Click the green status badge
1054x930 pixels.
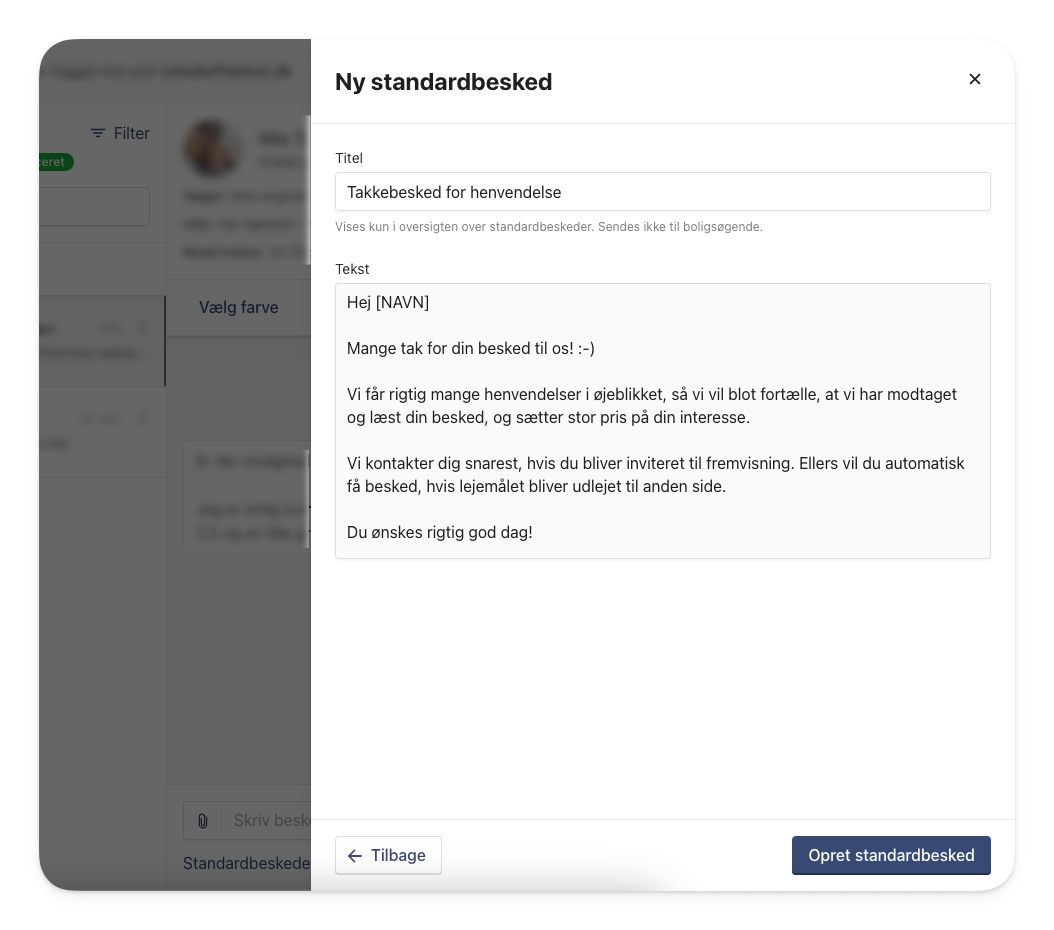[56, 162]
